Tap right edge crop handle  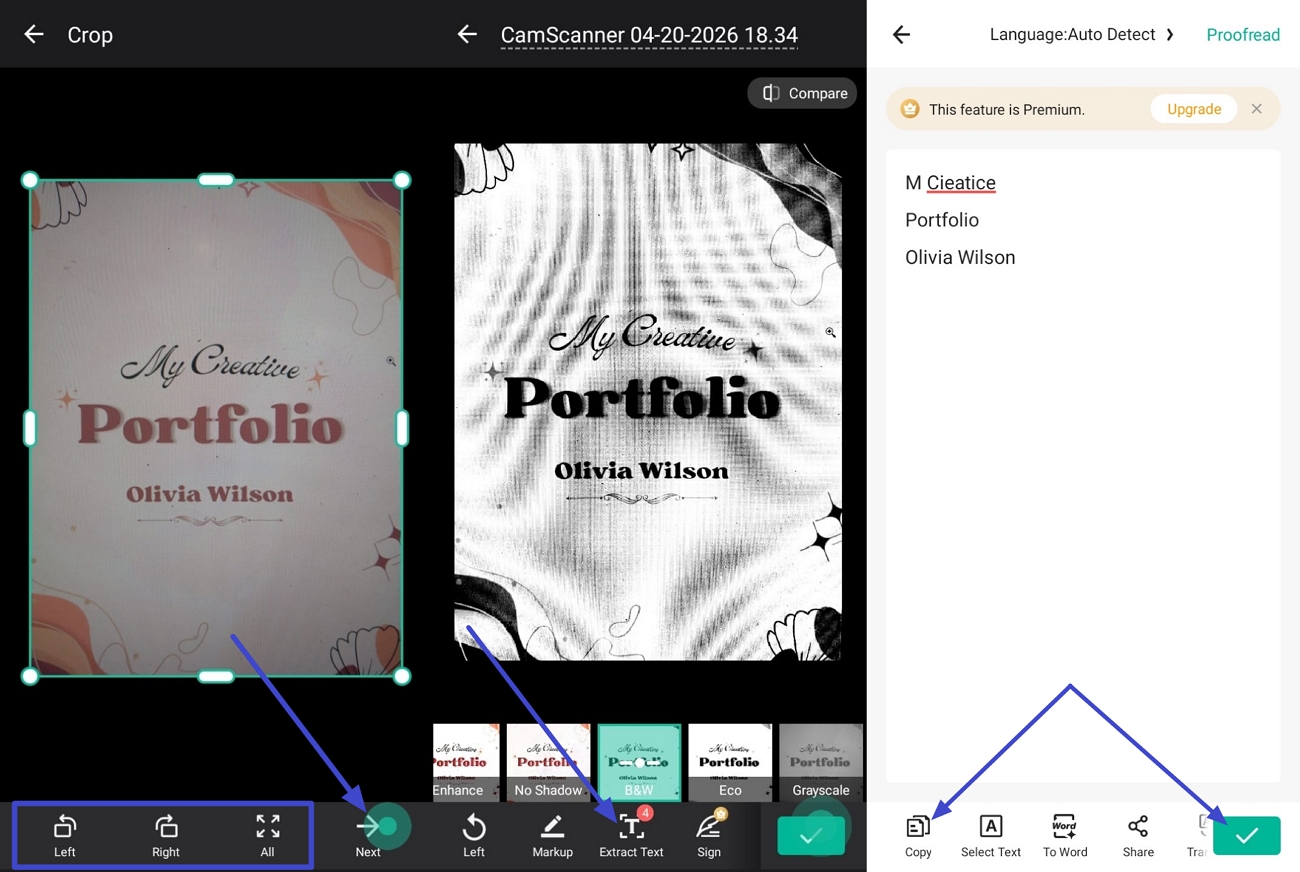click(x=402, y=428)
